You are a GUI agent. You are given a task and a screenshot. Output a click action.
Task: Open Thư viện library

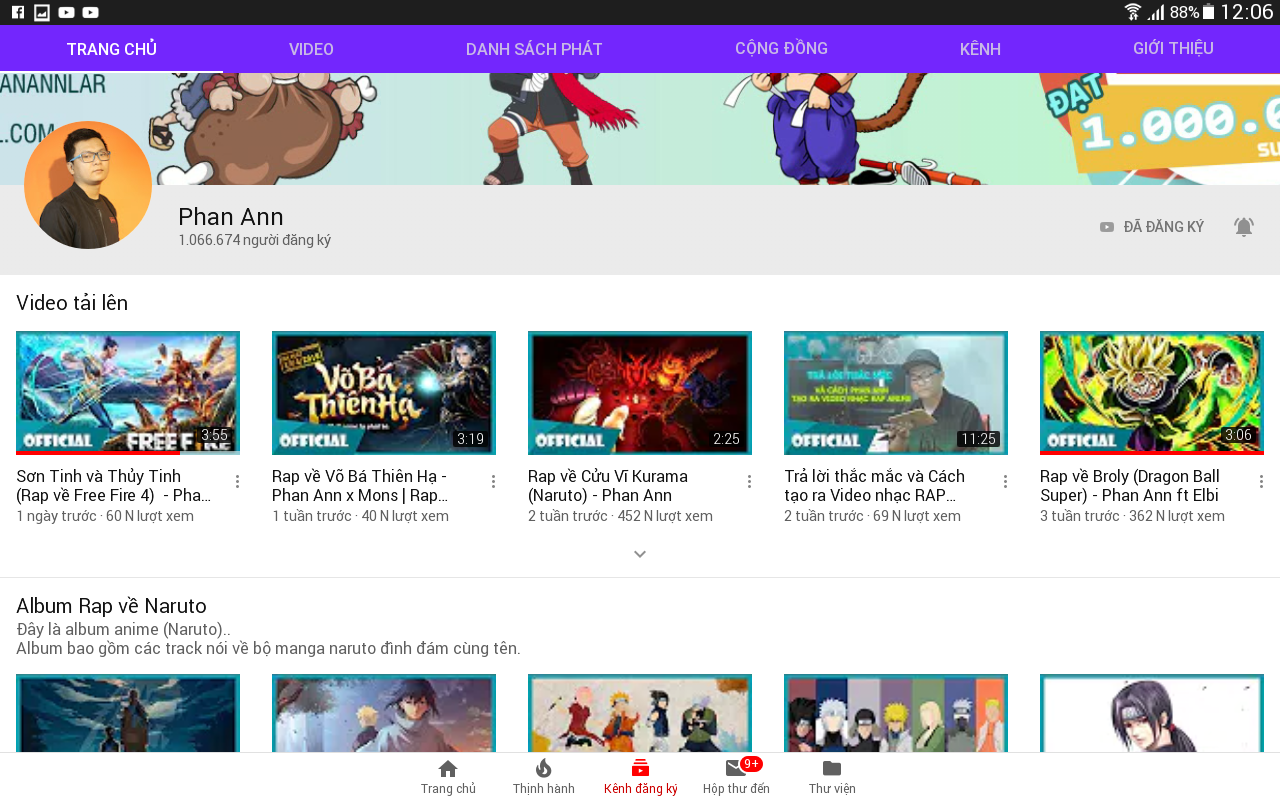pos(832,777)
